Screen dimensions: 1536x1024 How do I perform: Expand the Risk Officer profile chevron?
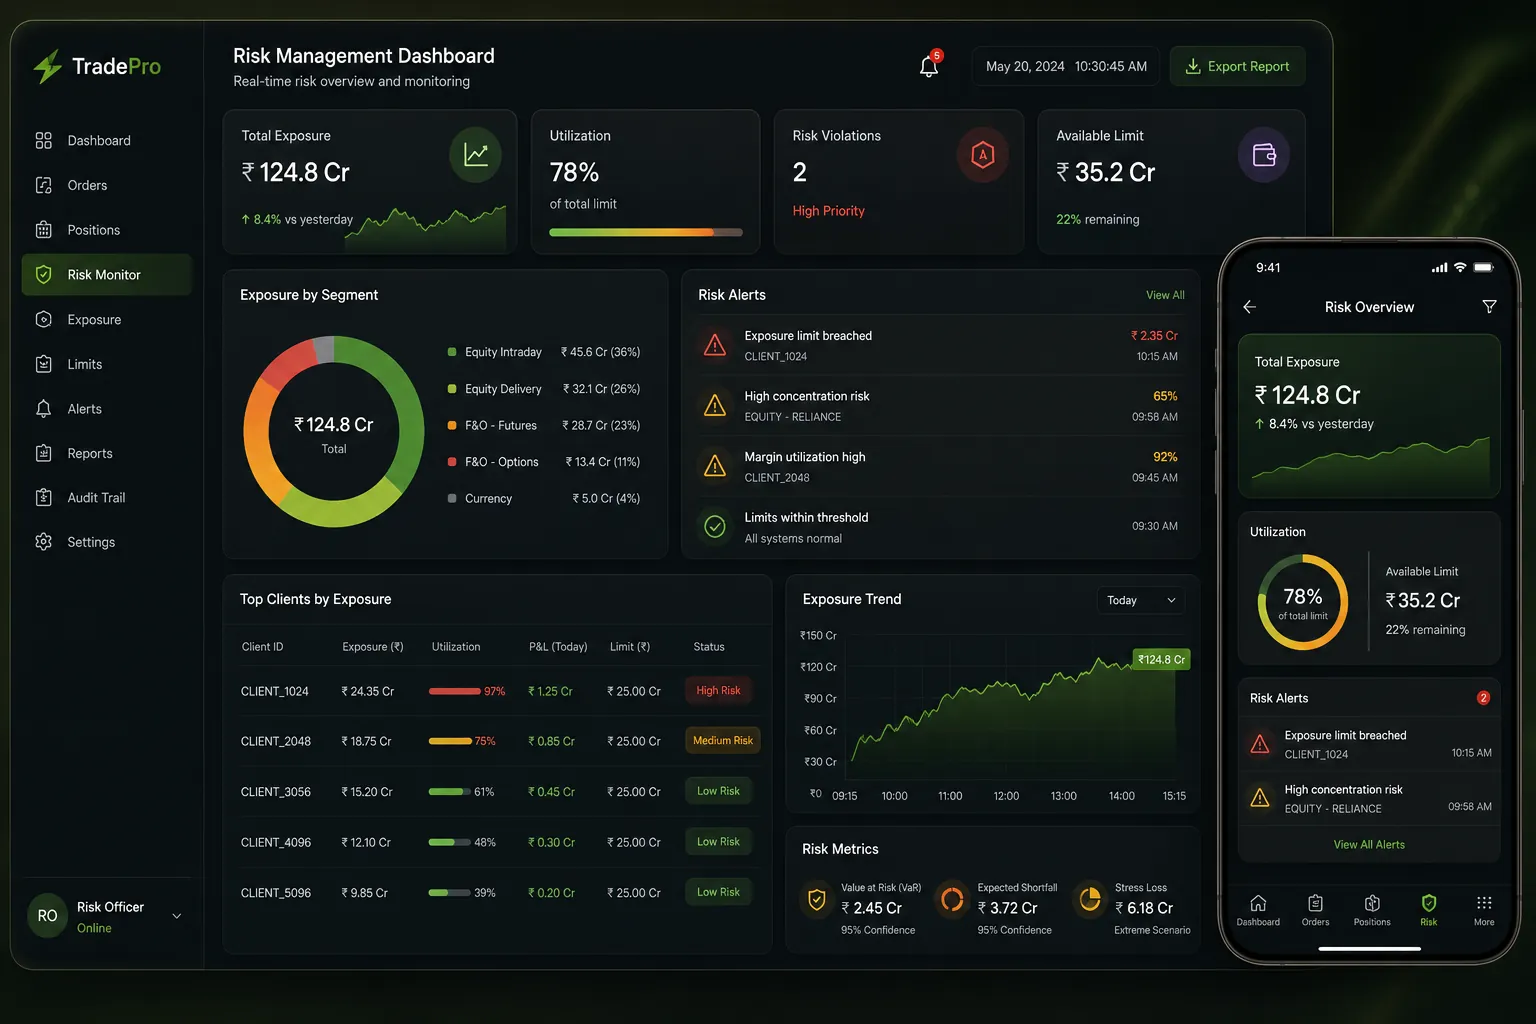177,916
